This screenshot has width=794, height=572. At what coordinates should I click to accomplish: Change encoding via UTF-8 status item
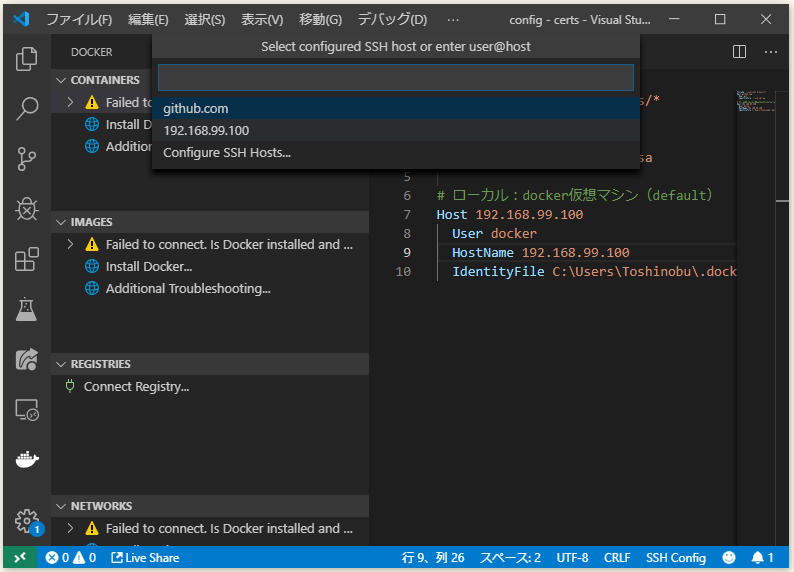[572, 558]
